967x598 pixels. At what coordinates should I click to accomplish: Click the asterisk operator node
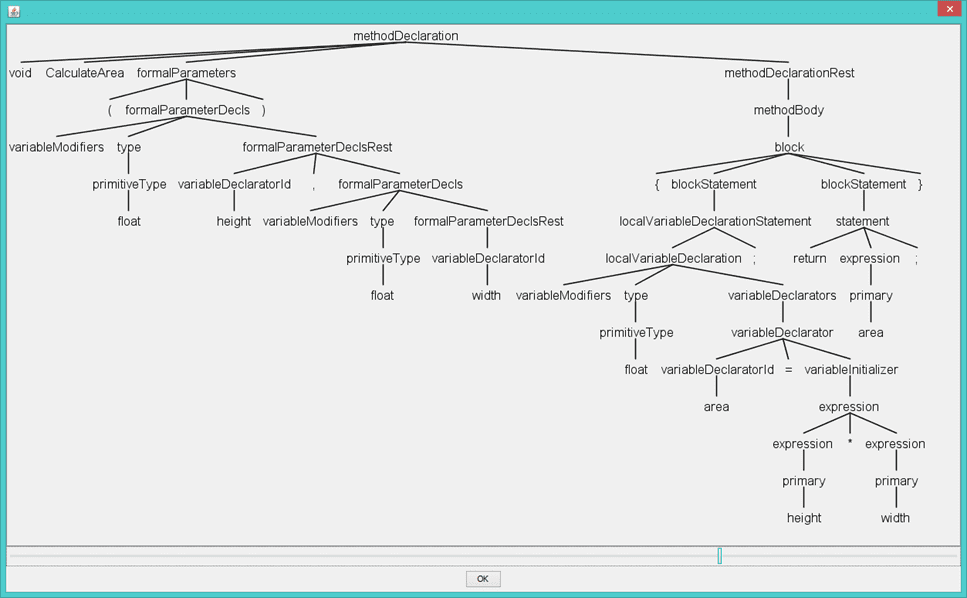pyautogui.click(x=849, y=442)
